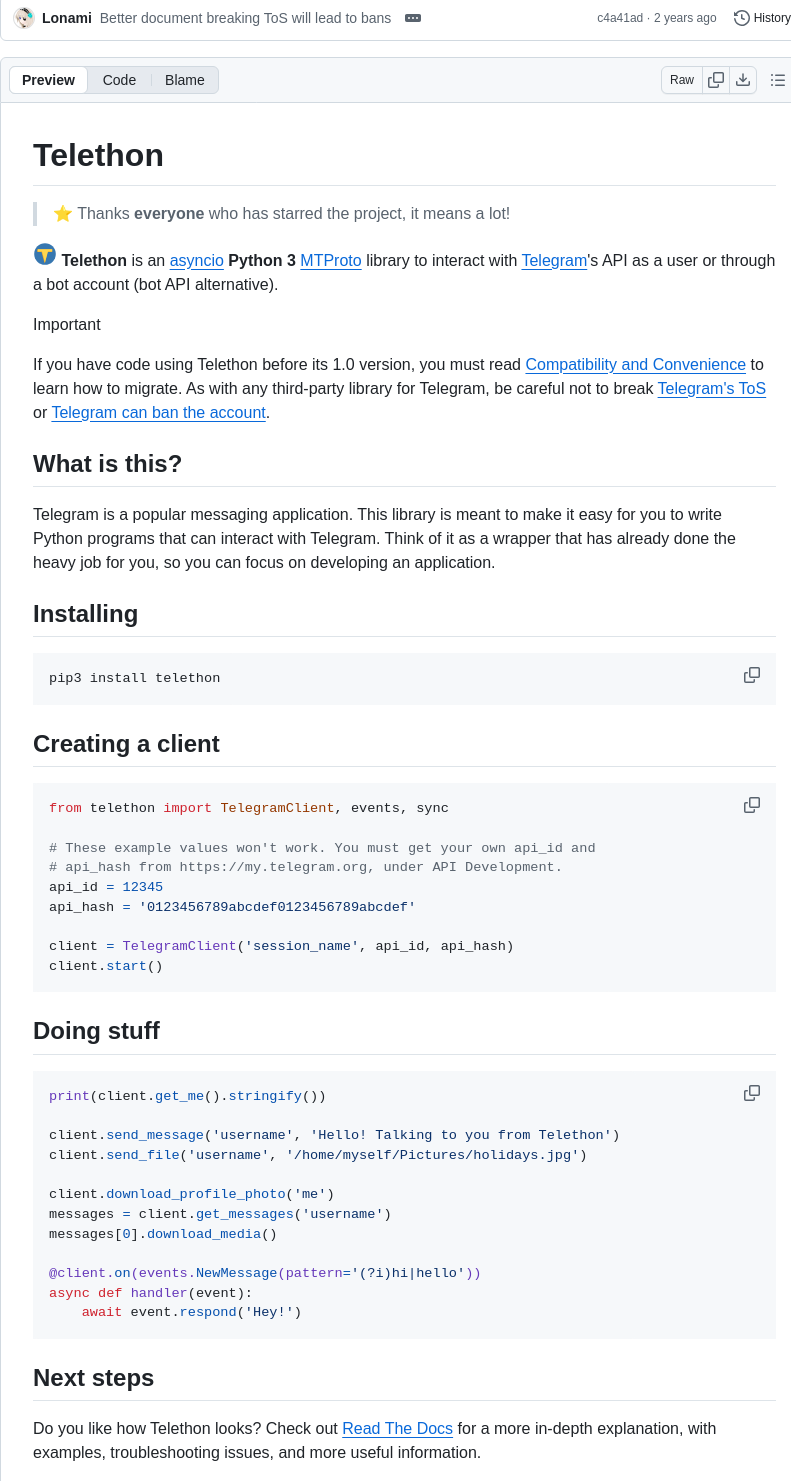Screen dimensions: 791x1481
Task: Open the document outline menu
Action: pos(778,80)
